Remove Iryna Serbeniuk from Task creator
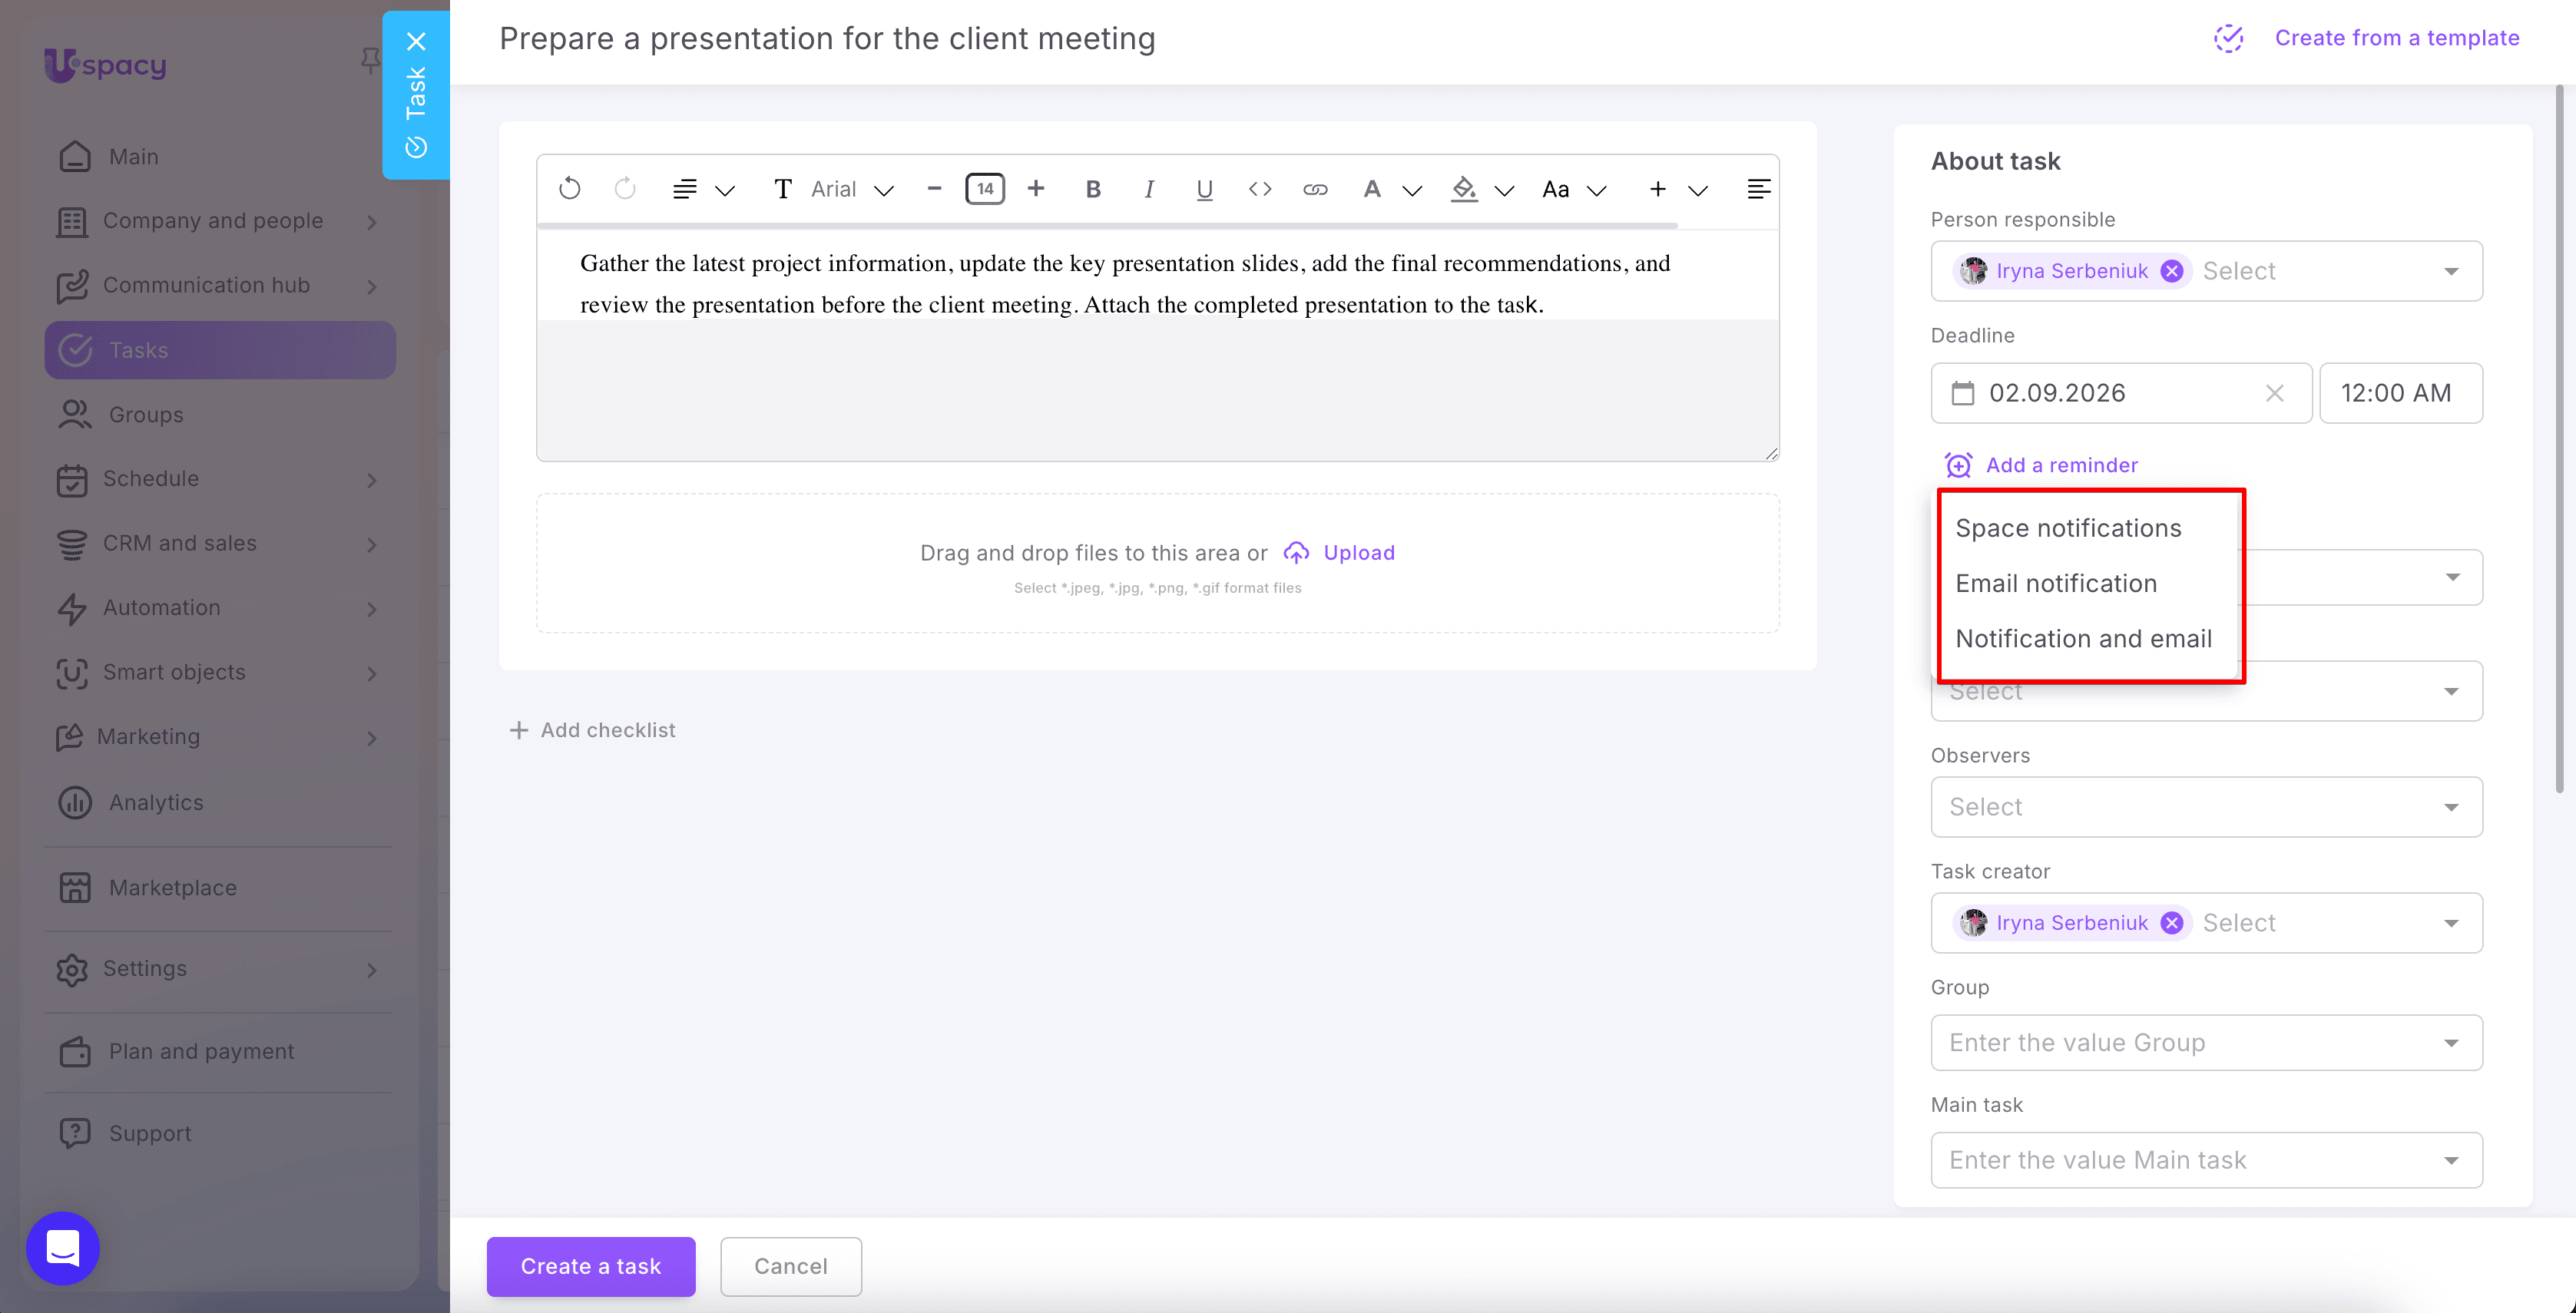The width and height of the screenshot is (2576, 1313). [2171, 923]
